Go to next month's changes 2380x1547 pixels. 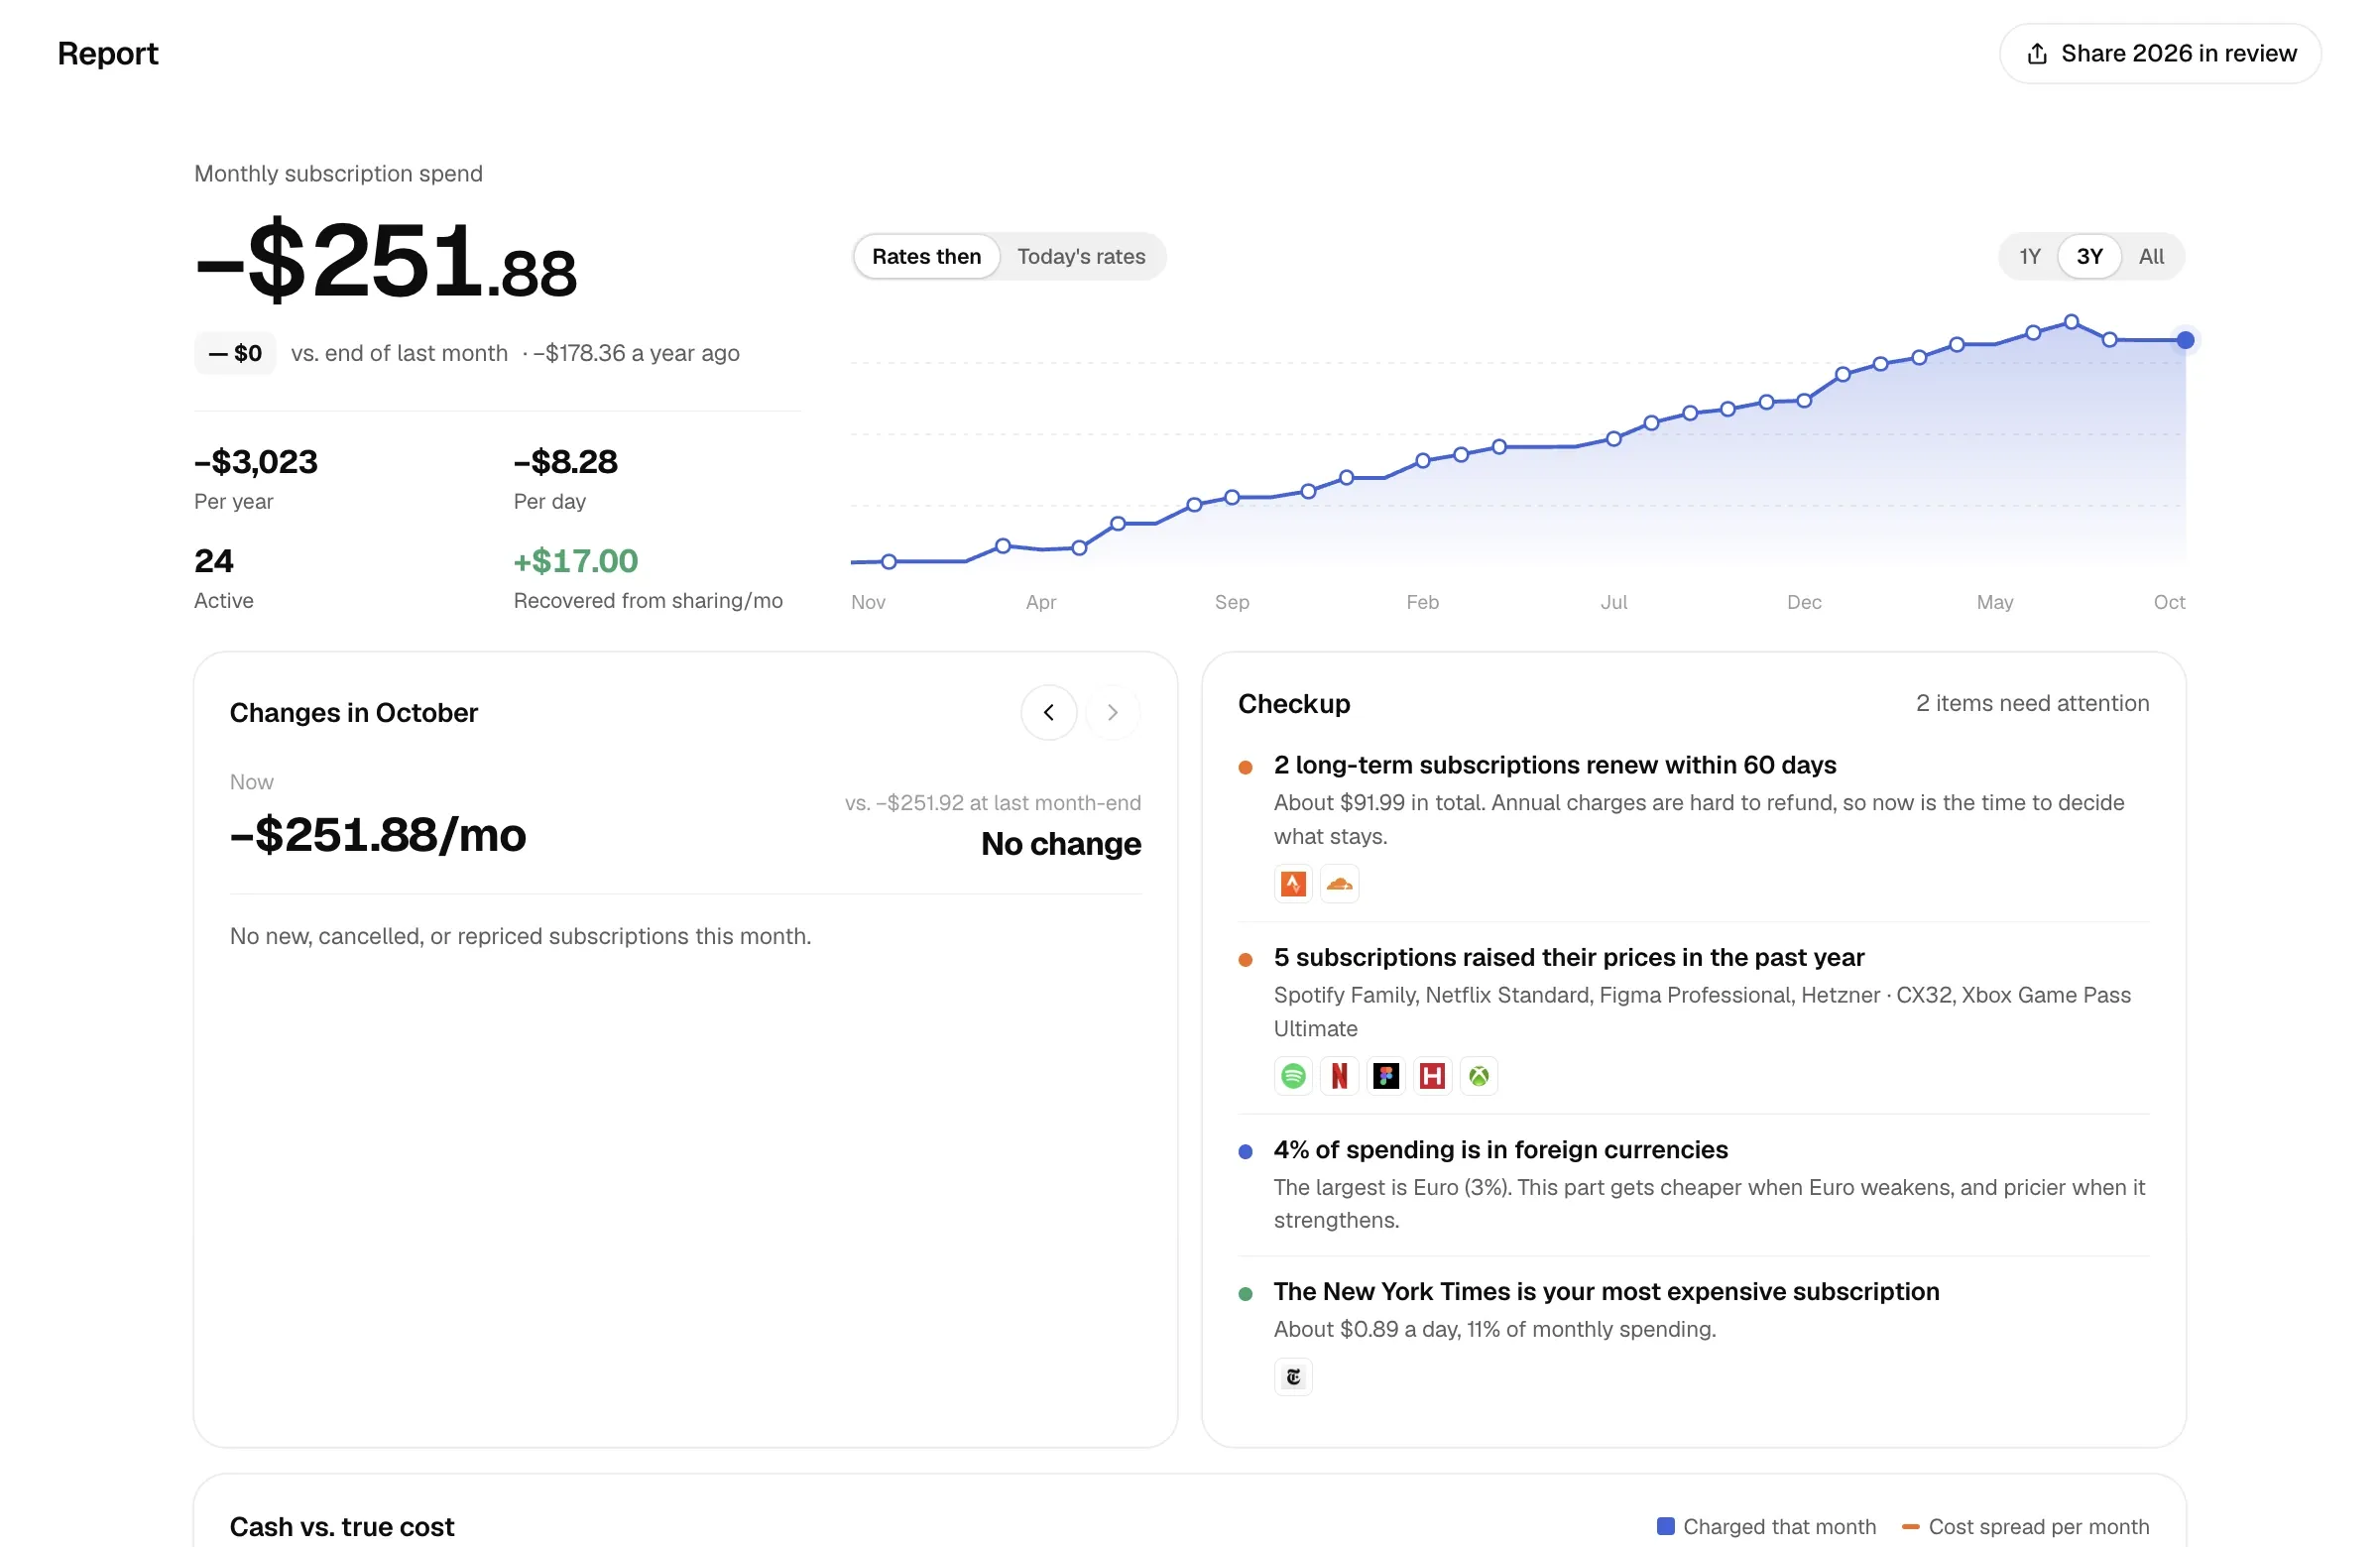coord(1112,712)
